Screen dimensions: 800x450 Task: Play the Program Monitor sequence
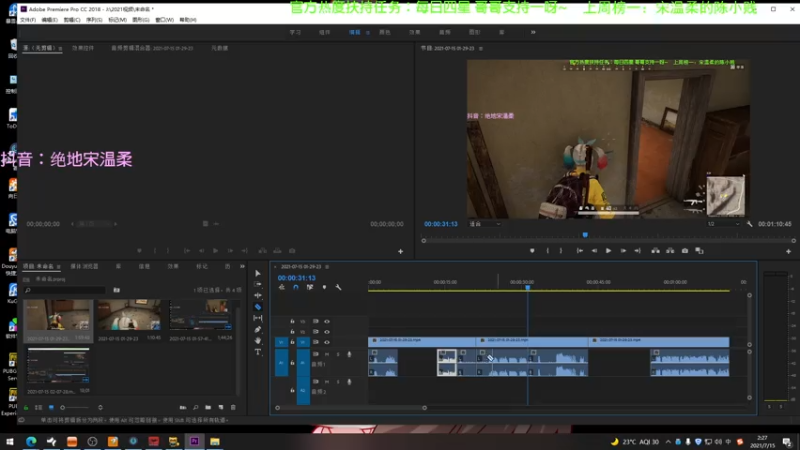(x=608, y=251)
